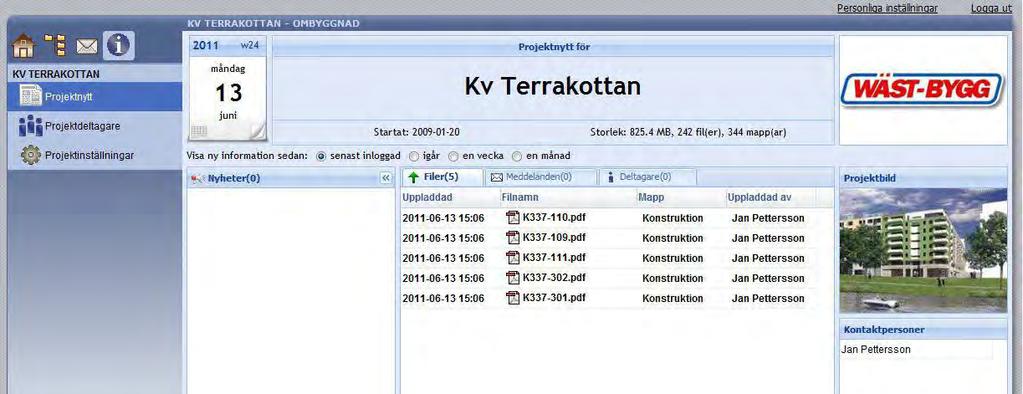Click the Projektdeltagare people icon
Screen dimensions: 1023x394
[30, 126]
